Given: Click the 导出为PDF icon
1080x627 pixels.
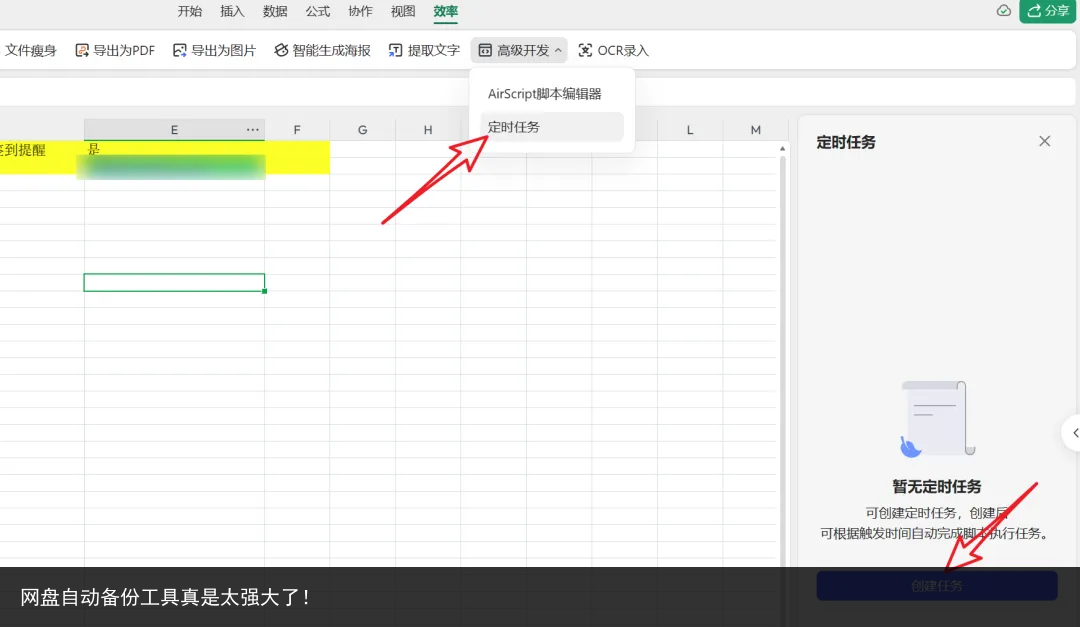Looking at the screenshot, I should (x=82, y=50).
